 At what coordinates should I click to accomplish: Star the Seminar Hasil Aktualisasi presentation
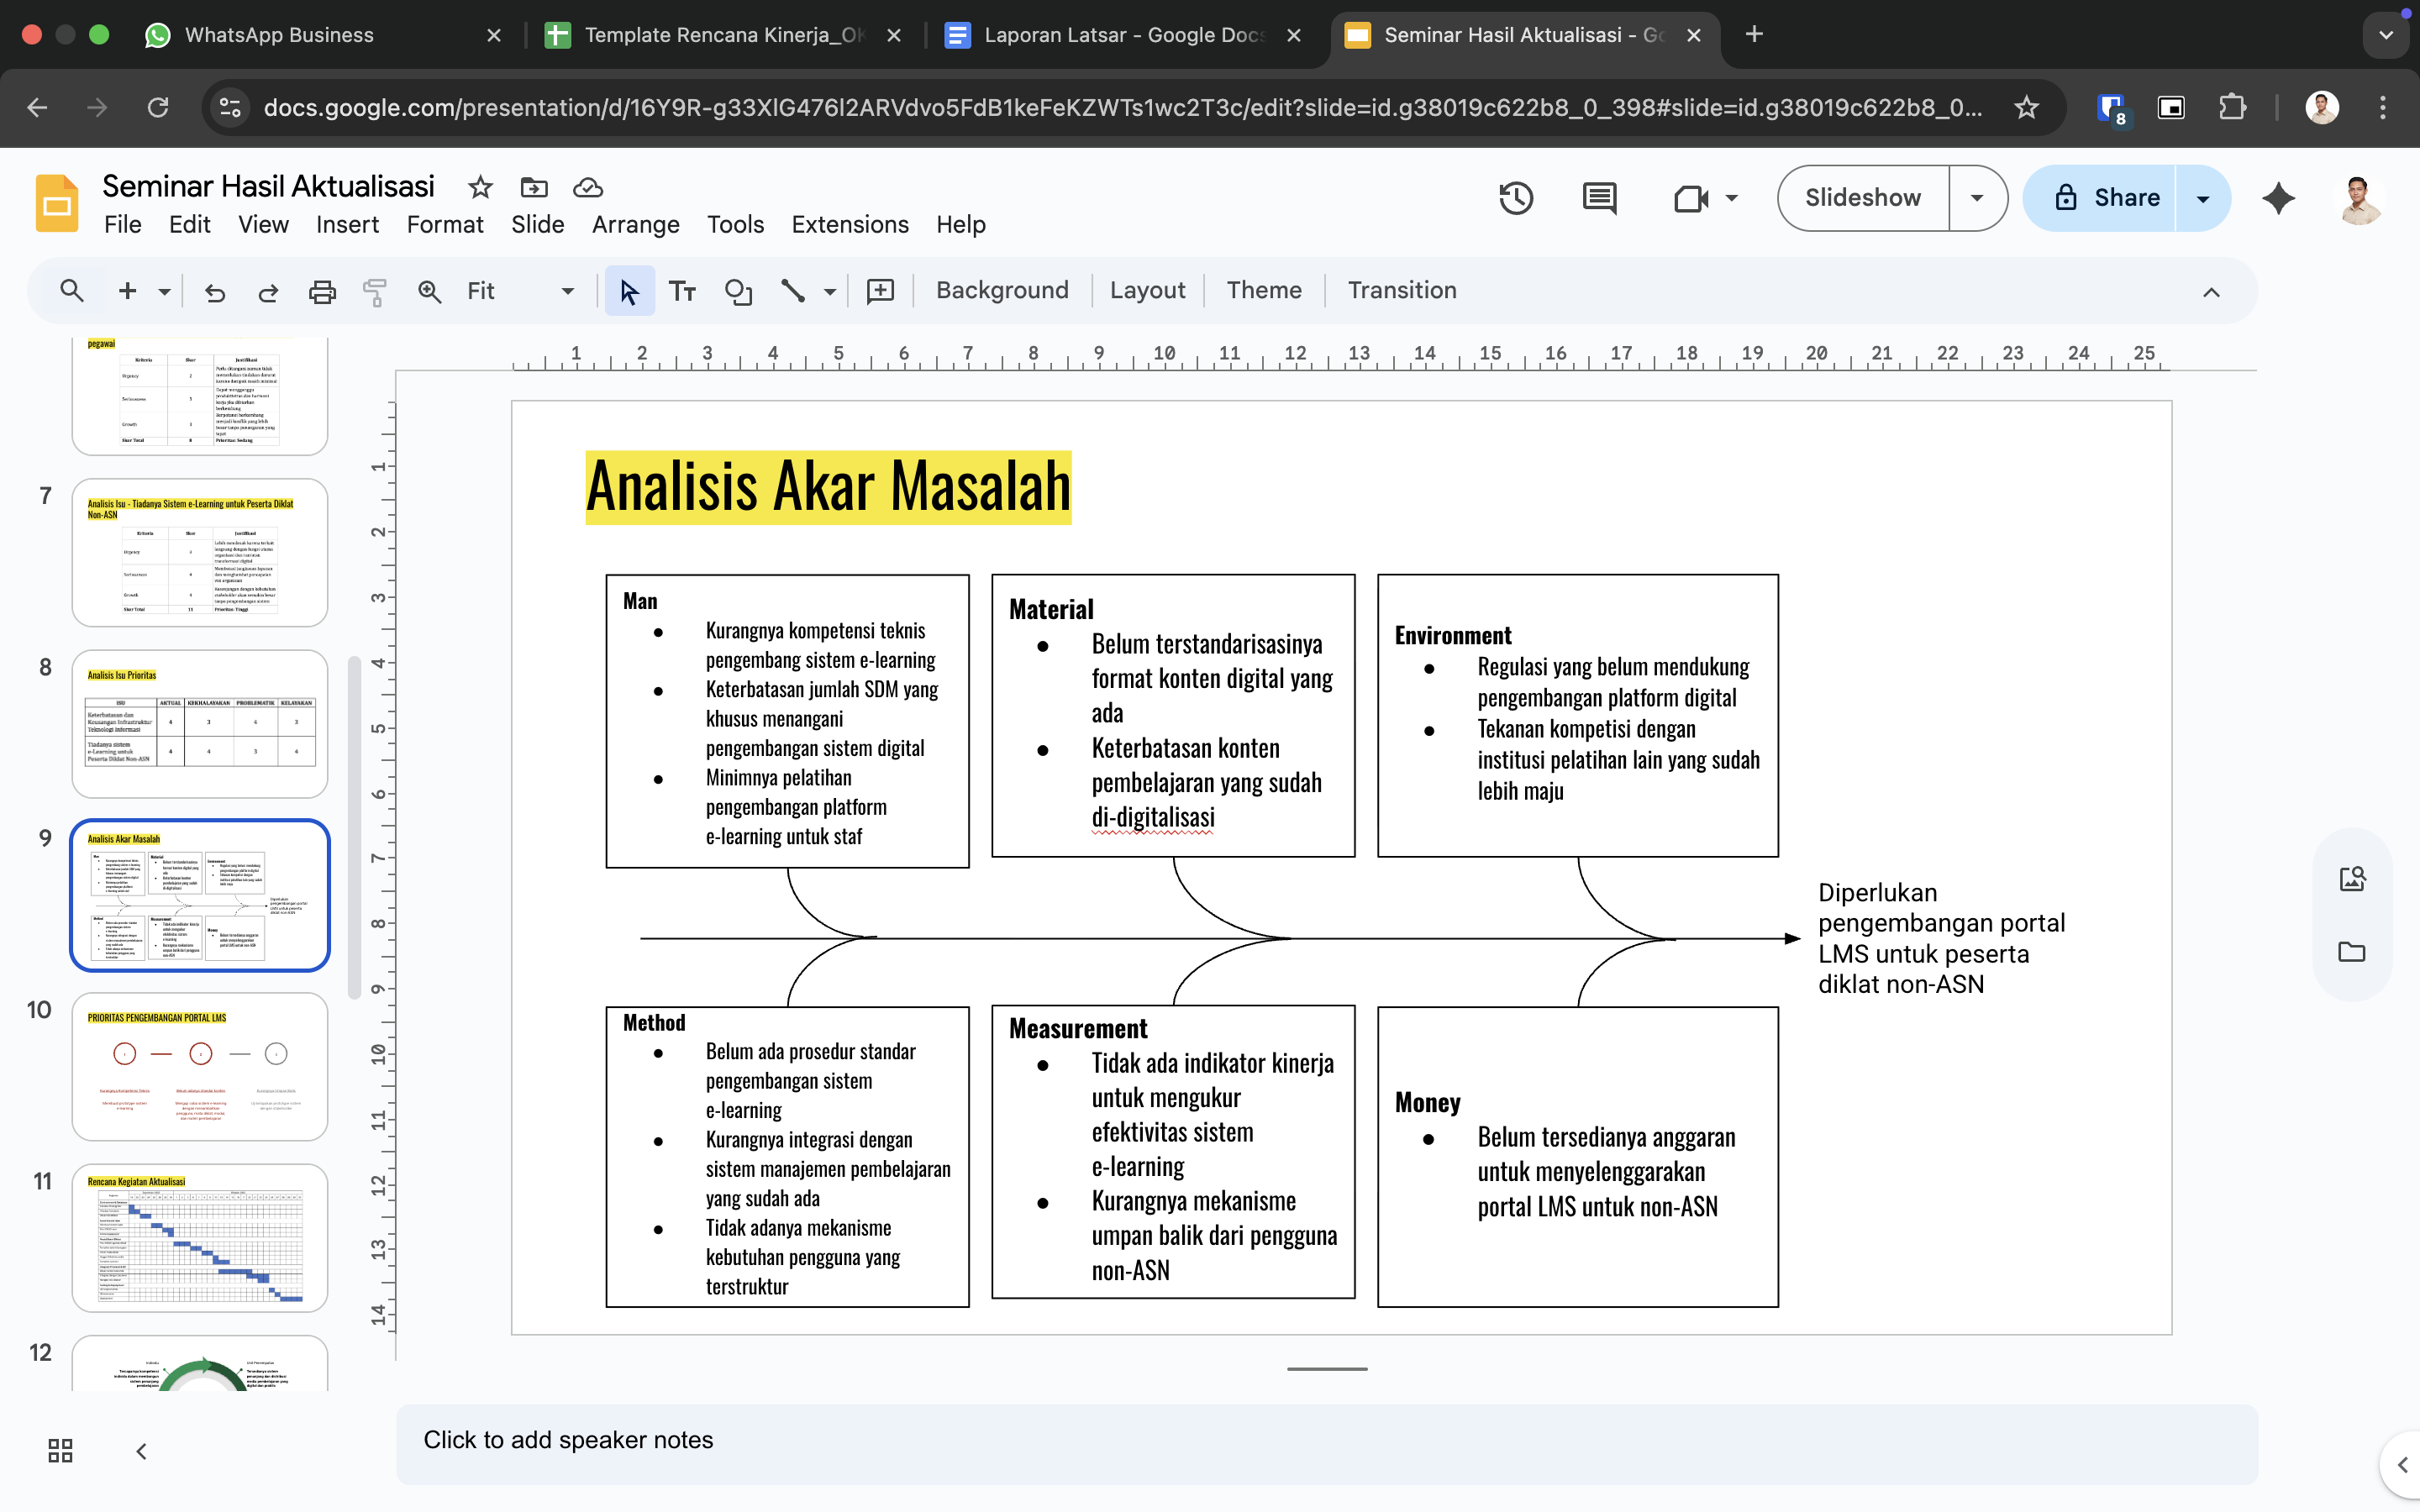[480, 187]
